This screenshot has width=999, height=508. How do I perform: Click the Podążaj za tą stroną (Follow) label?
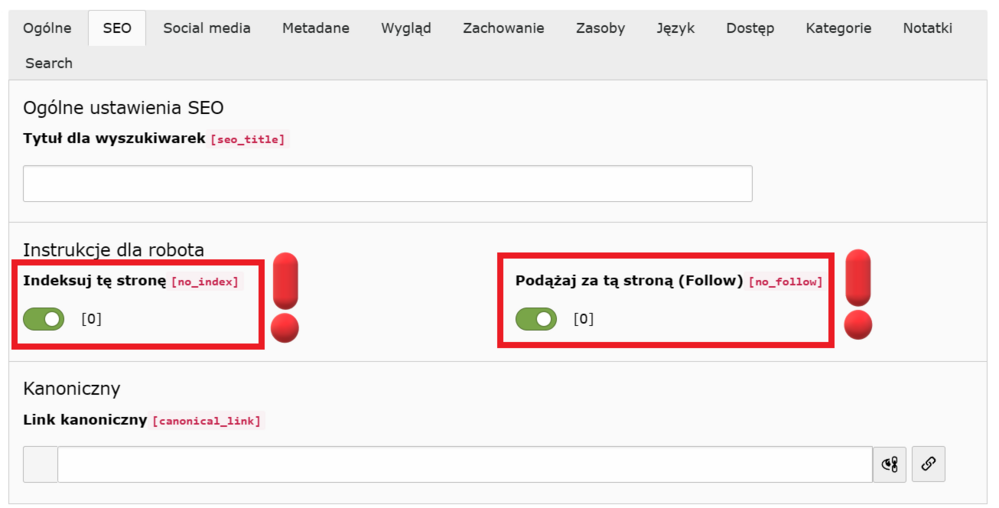[629, 281]
